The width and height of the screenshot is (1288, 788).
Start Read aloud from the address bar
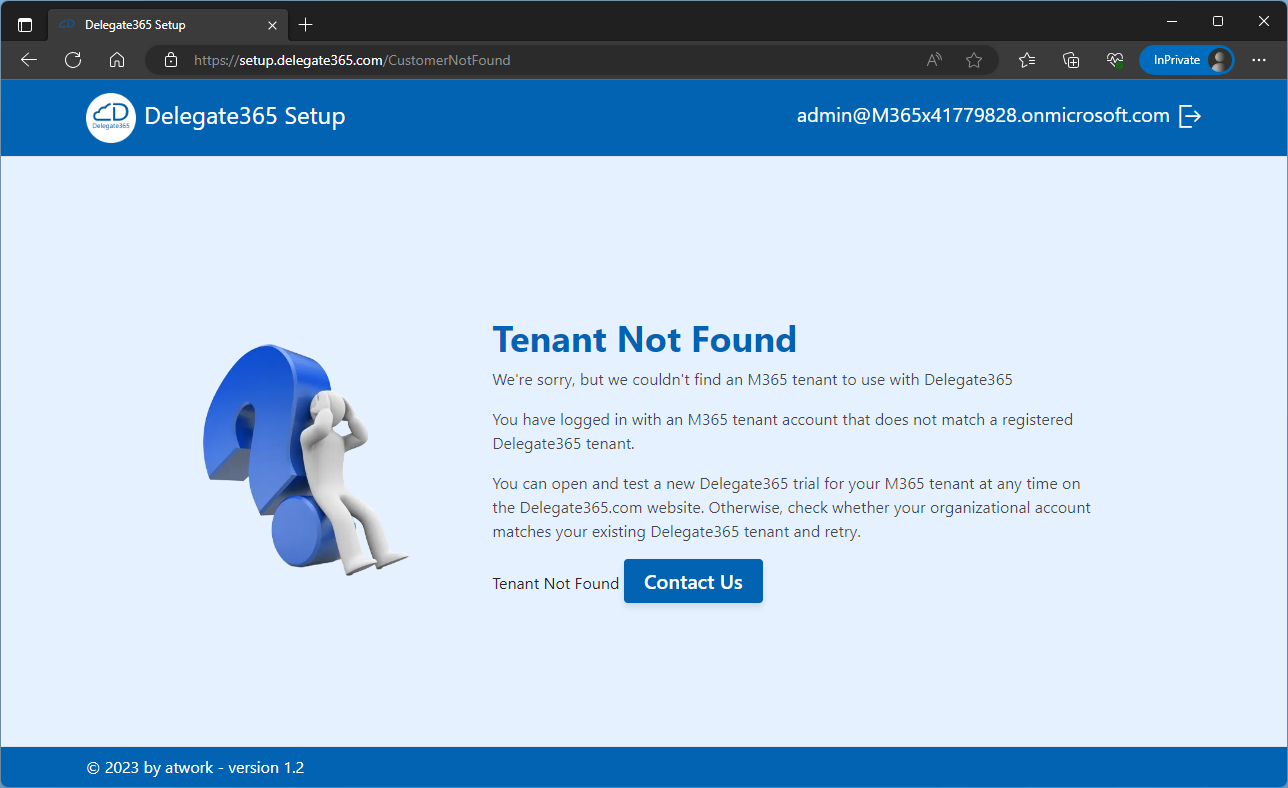934,60
